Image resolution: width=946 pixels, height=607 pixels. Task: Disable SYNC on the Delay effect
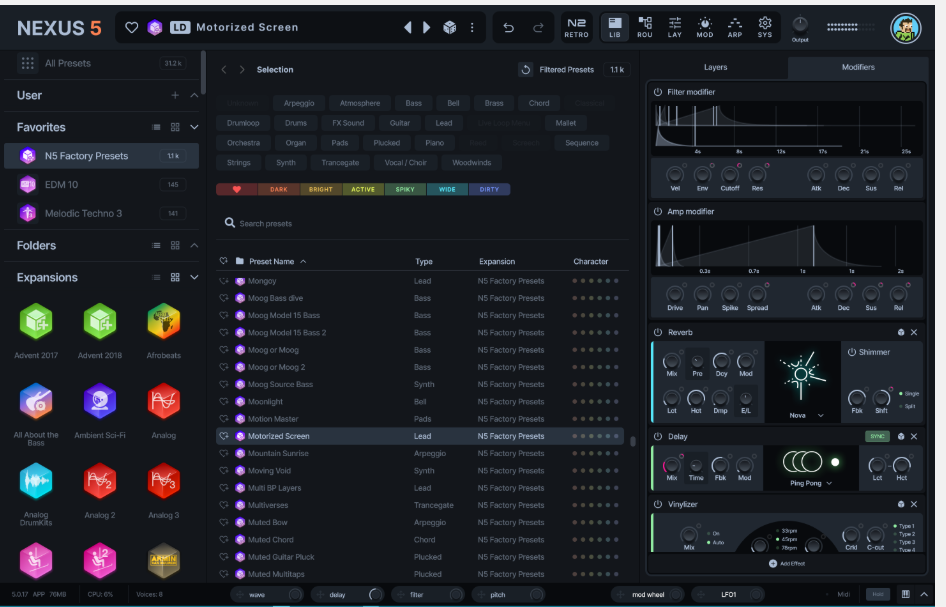[880, 437]
